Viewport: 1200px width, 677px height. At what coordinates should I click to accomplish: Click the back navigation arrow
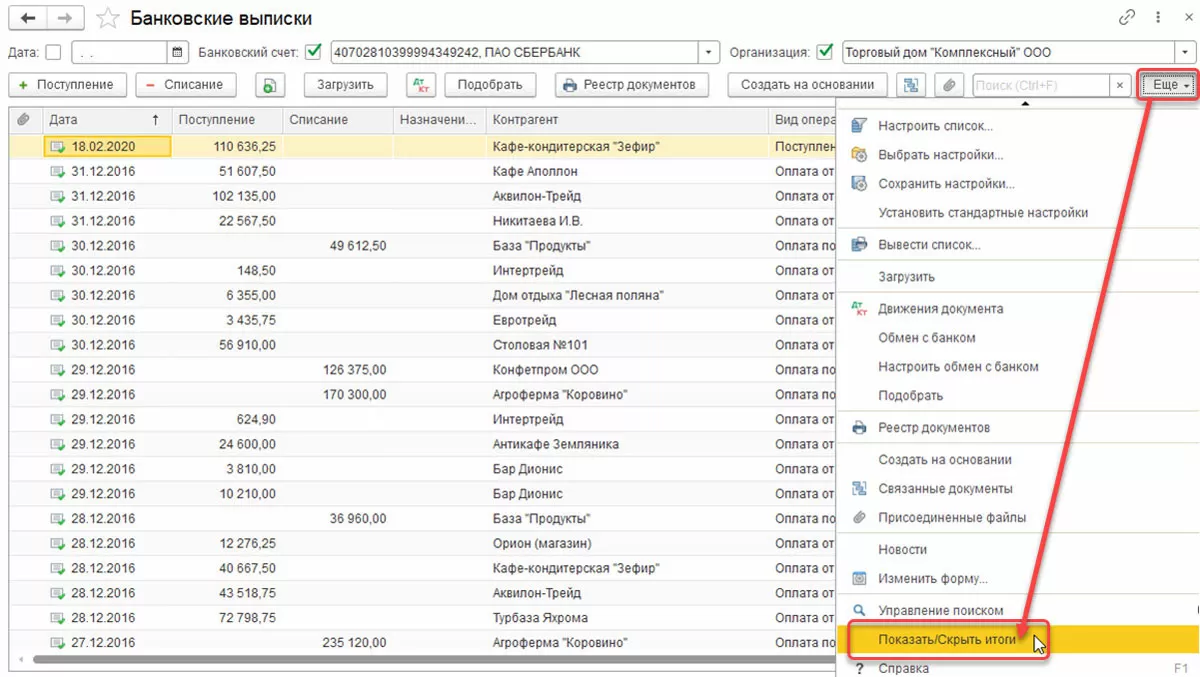click(28, 19)
